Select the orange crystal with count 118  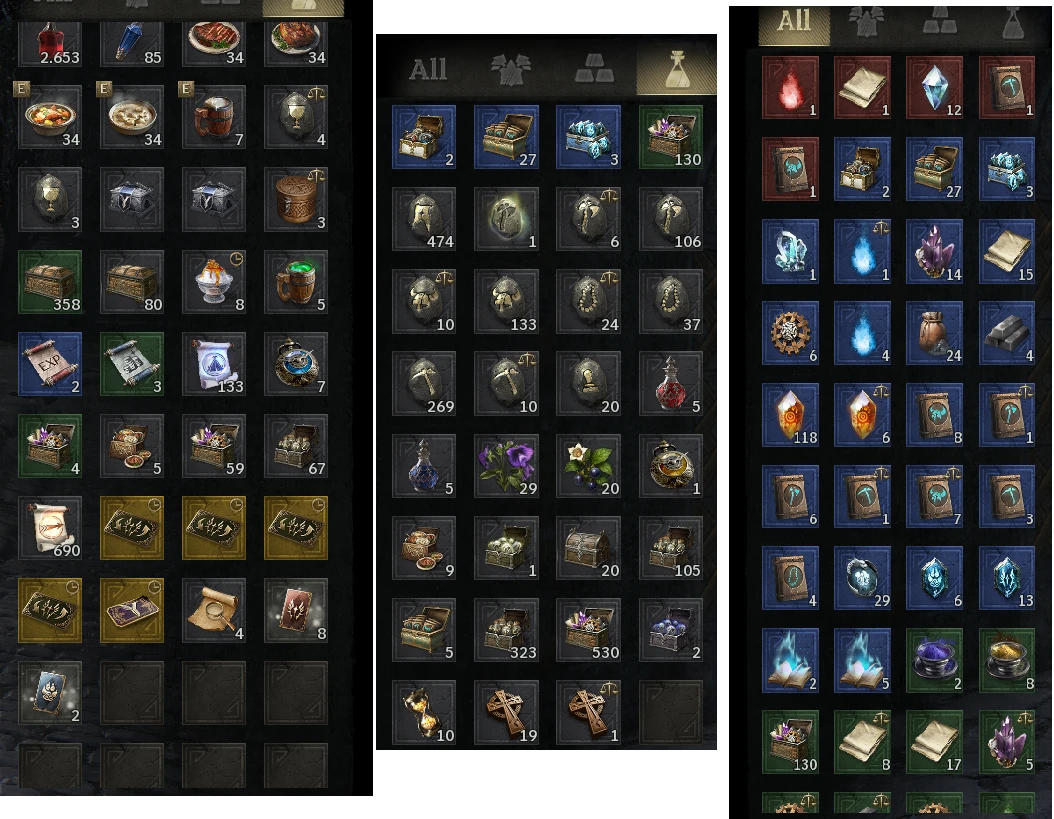(790, 416)
